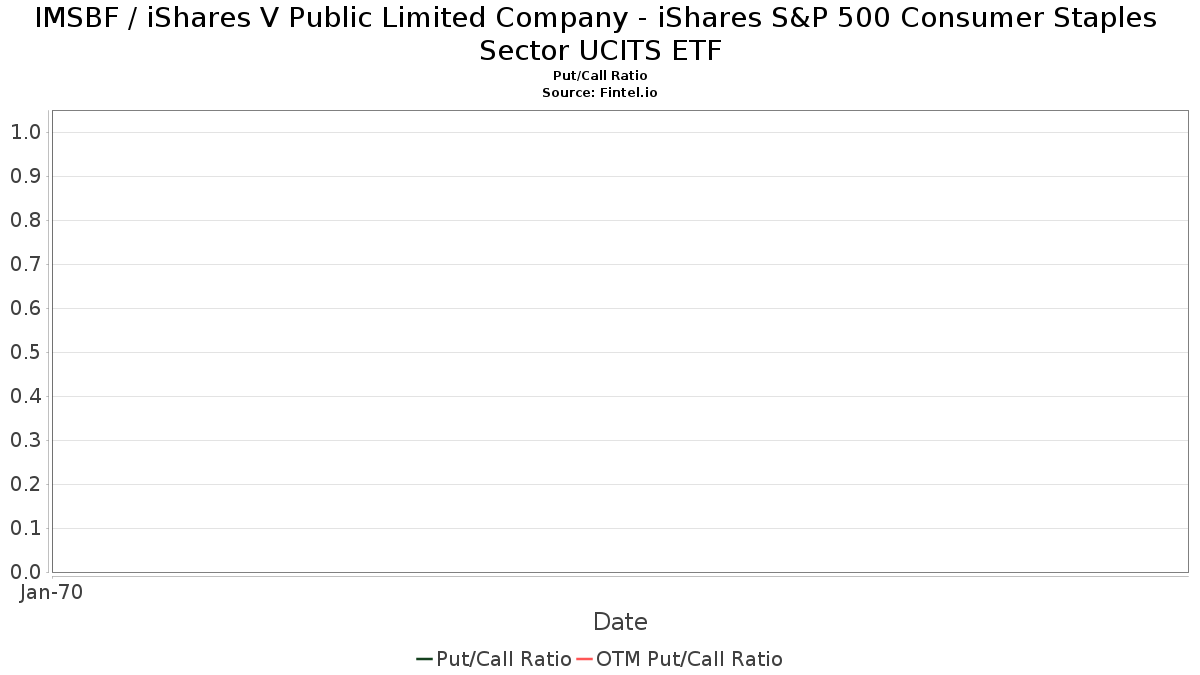
Task: Click the 0.3 y-axis tick label
Action: [25, 440]
